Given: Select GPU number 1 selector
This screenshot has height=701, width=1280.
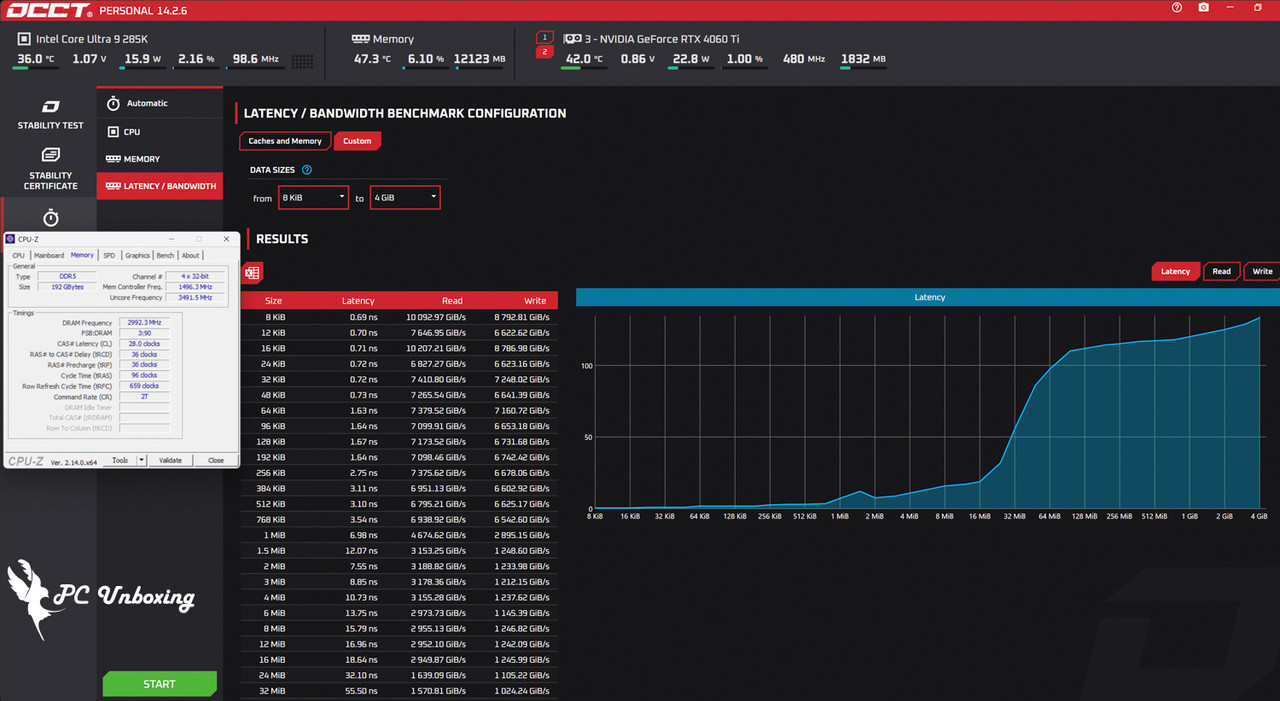Looking at the screenshot, I should (x=544, y=36).
